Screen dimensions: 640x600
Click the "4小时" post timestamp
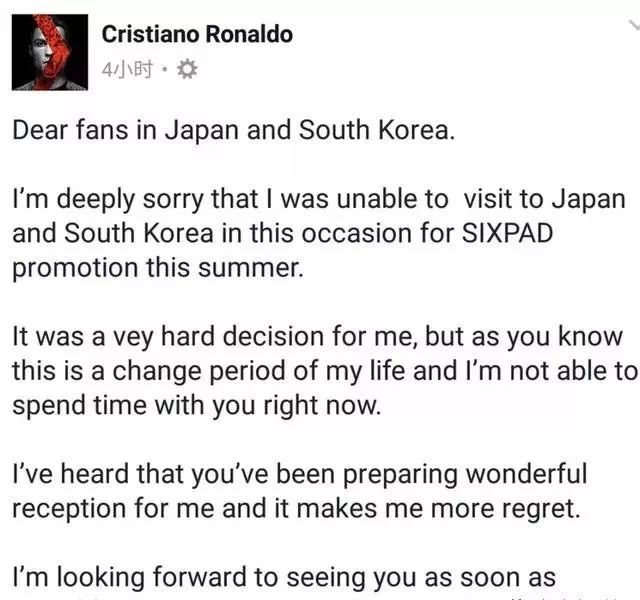coord(129,70)
